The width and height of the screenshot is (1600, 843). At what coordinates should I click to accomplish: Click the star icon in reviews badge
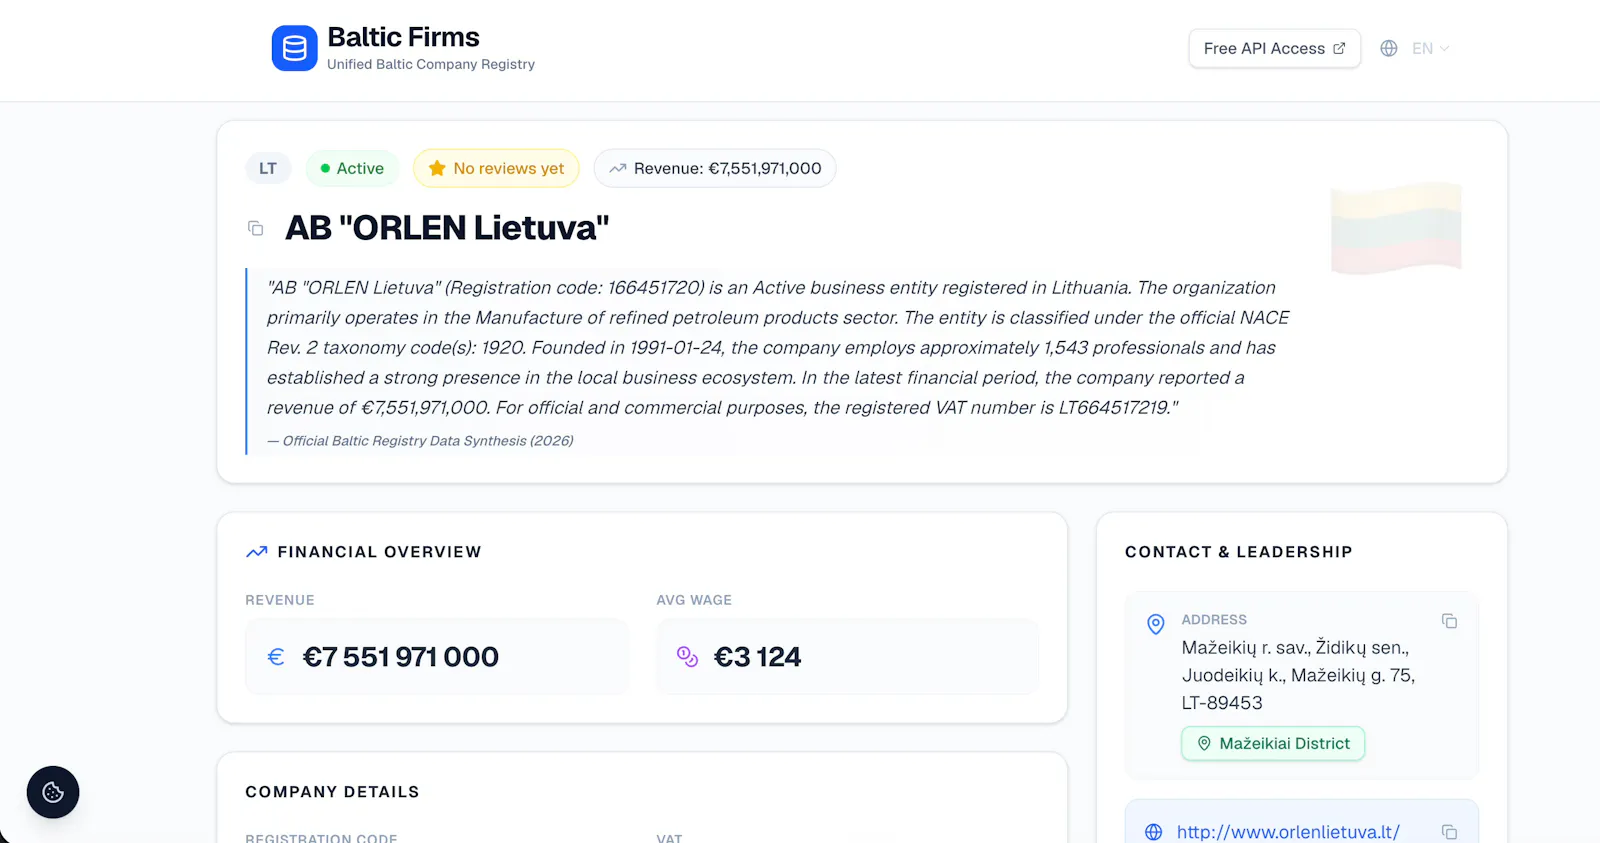[437, 168]
